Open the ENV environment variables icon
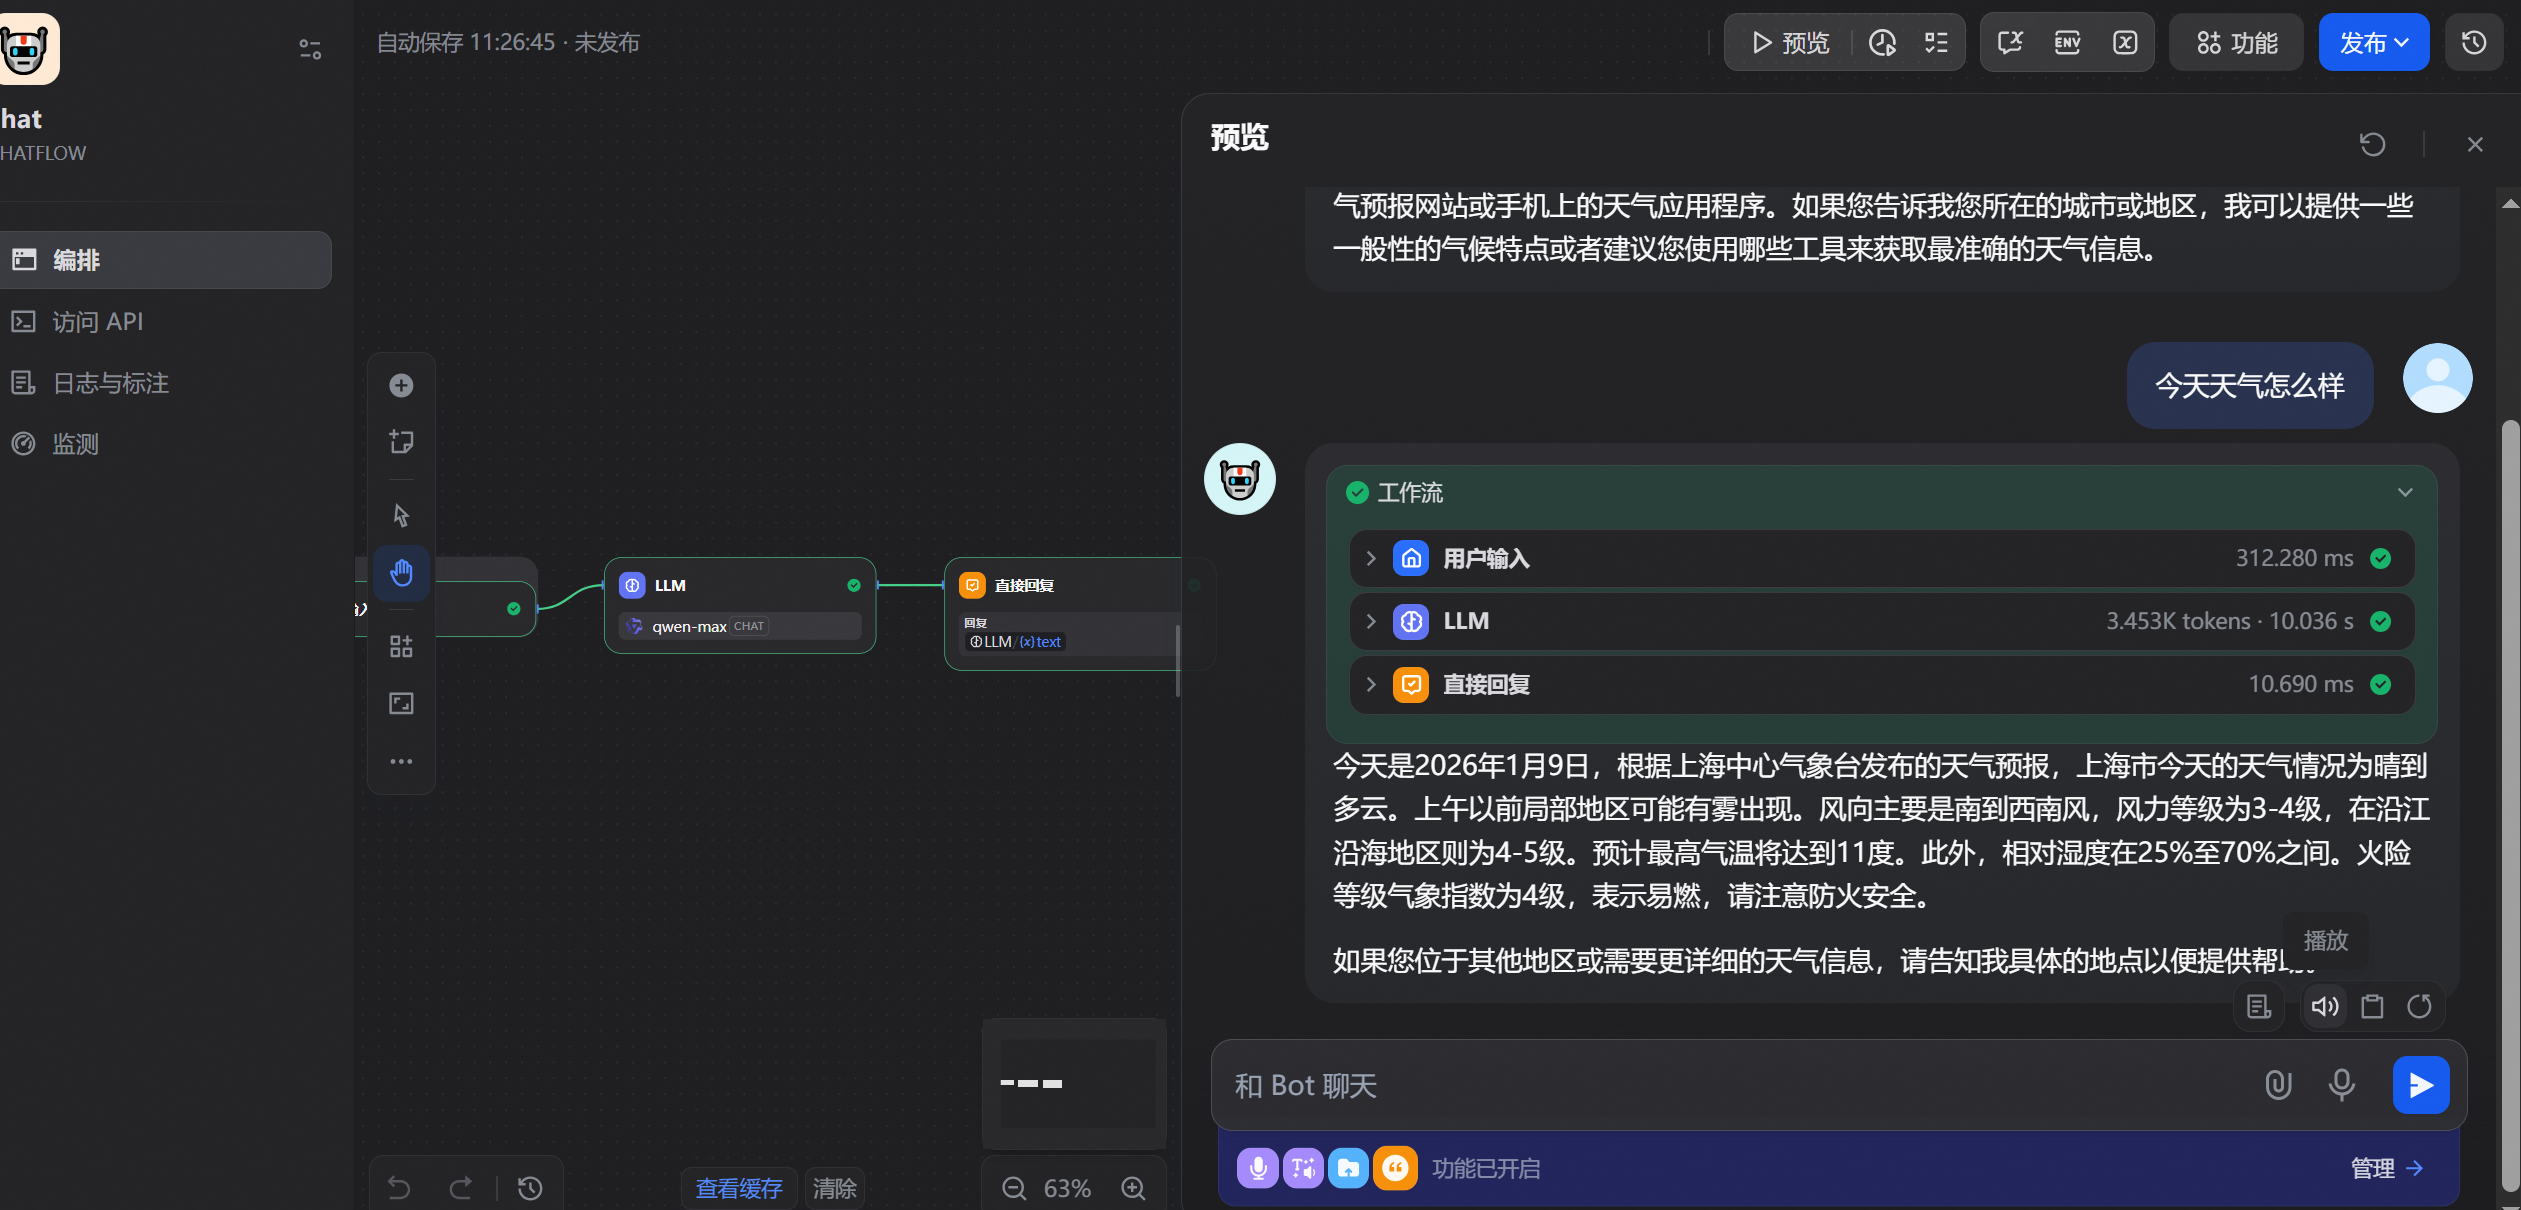Image resolution: width=2521 pixels, height=1210 pixels. [x=2067, y=43]
